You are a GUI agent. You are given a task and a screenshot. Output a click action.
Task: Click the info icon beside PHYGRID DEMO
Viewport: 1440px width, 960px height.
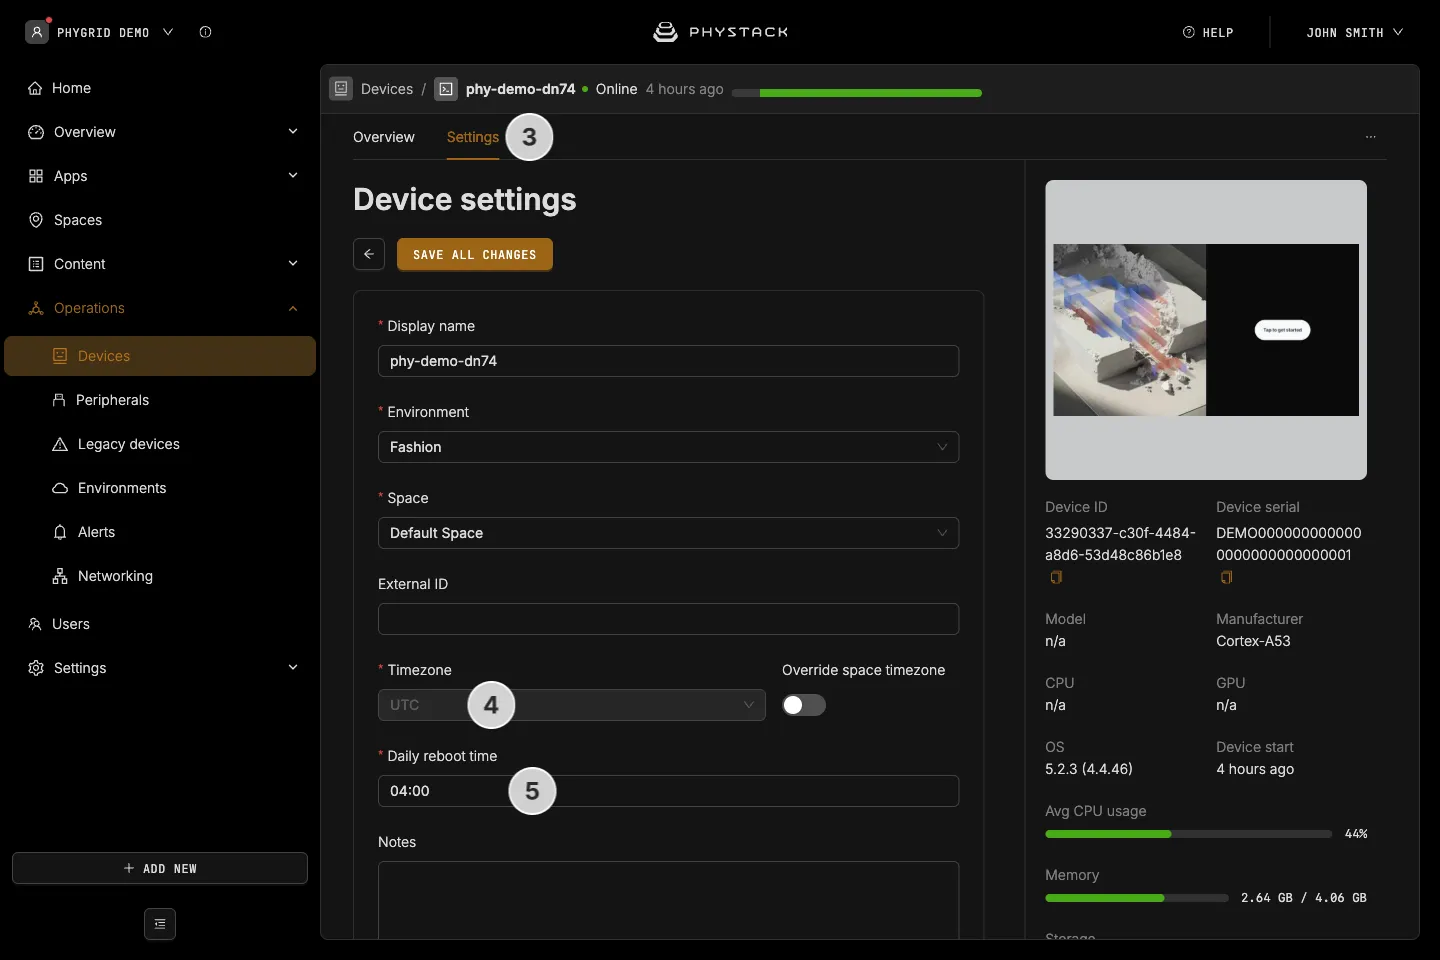coord(205,32)
